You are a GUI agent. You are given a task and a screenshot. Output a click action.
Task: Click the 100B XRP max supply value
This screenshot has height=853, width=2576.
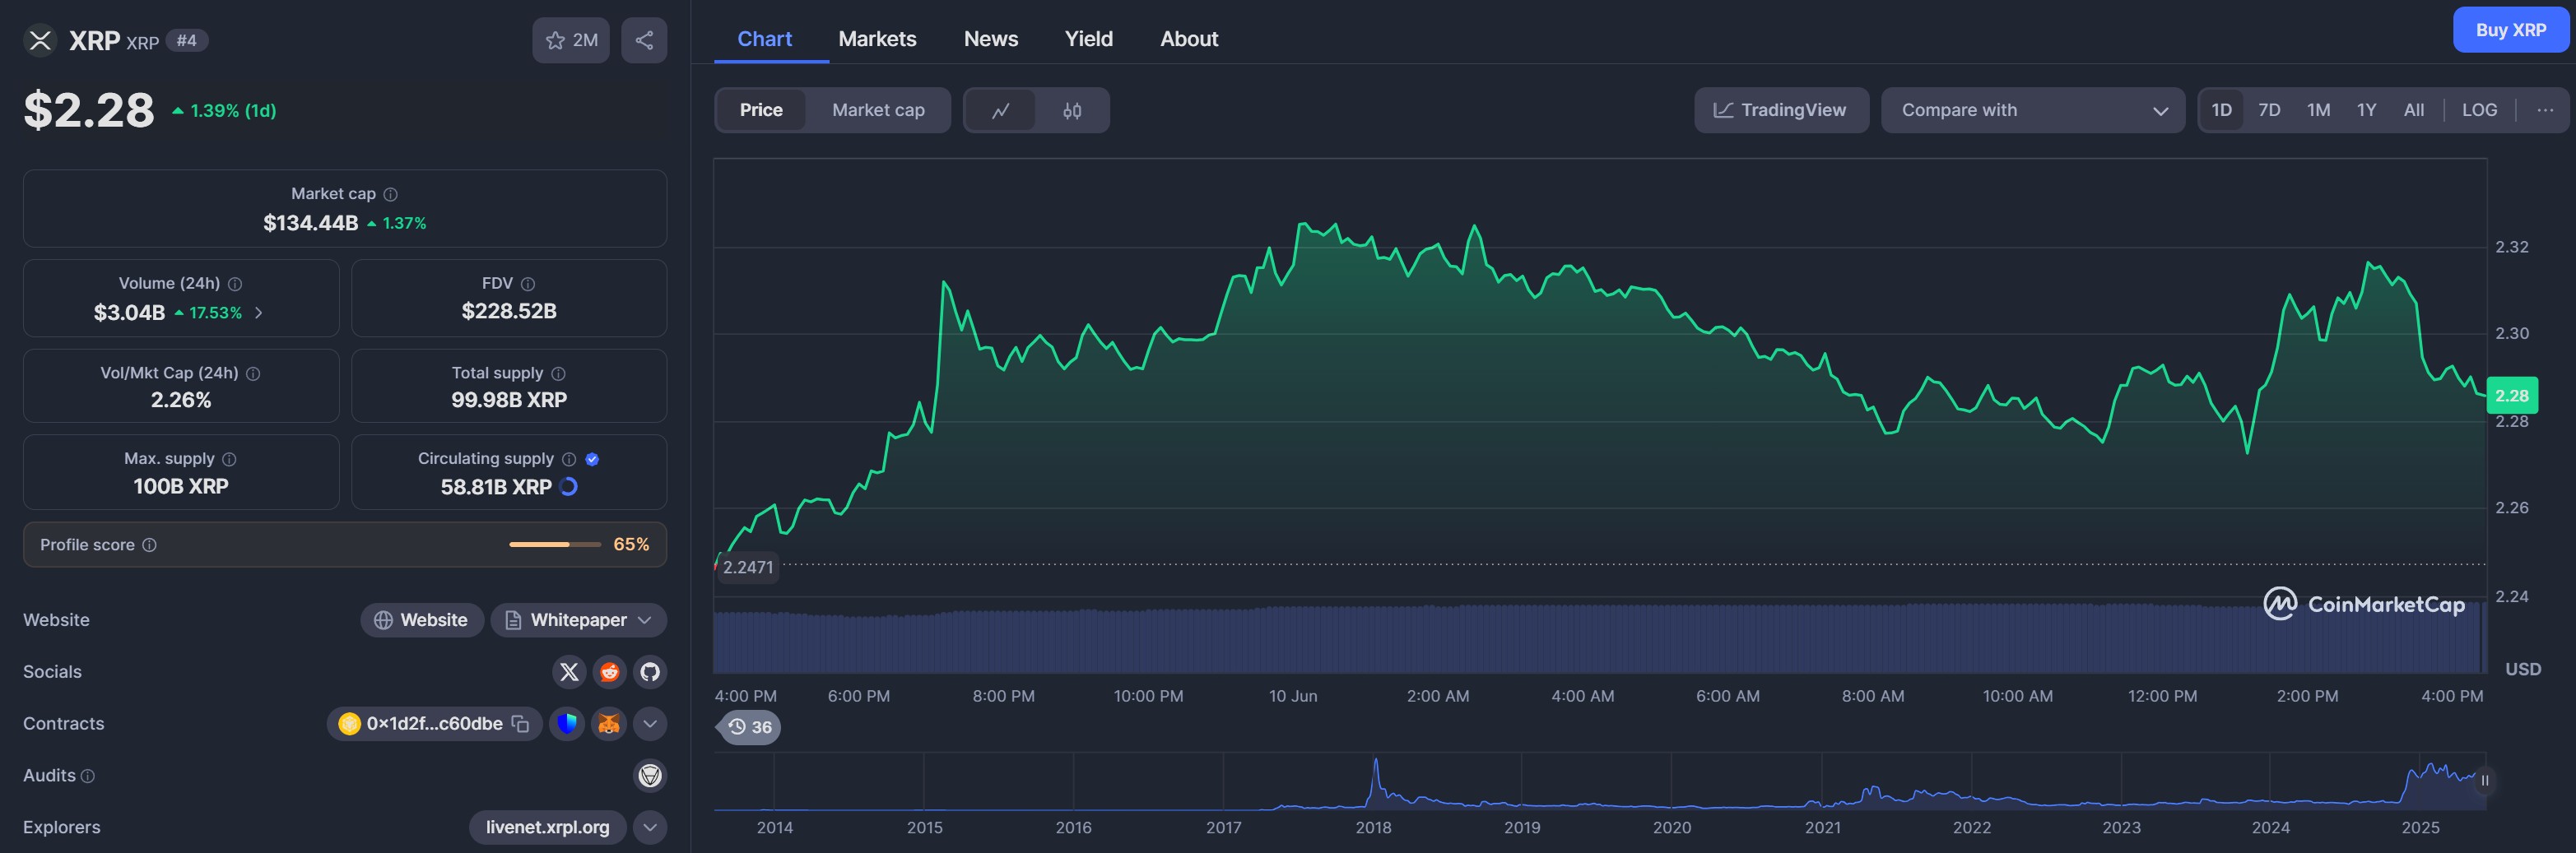click(x=181, y=487)
